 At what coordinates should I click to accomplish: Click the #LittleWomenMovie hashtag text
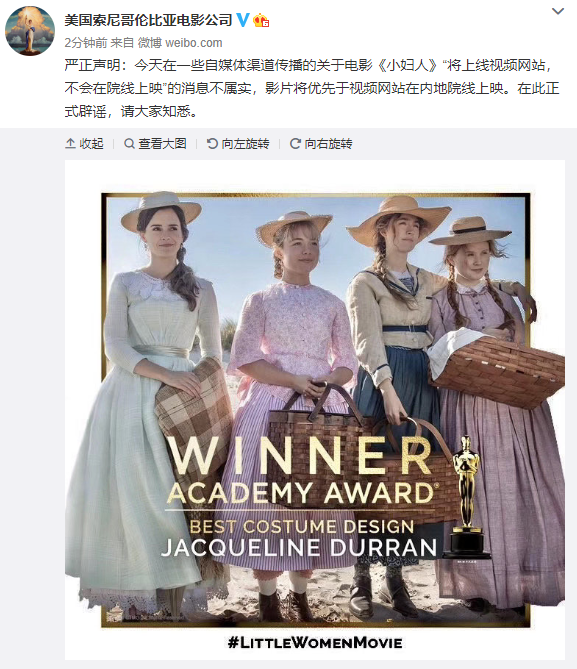click(x=315, y=642)
